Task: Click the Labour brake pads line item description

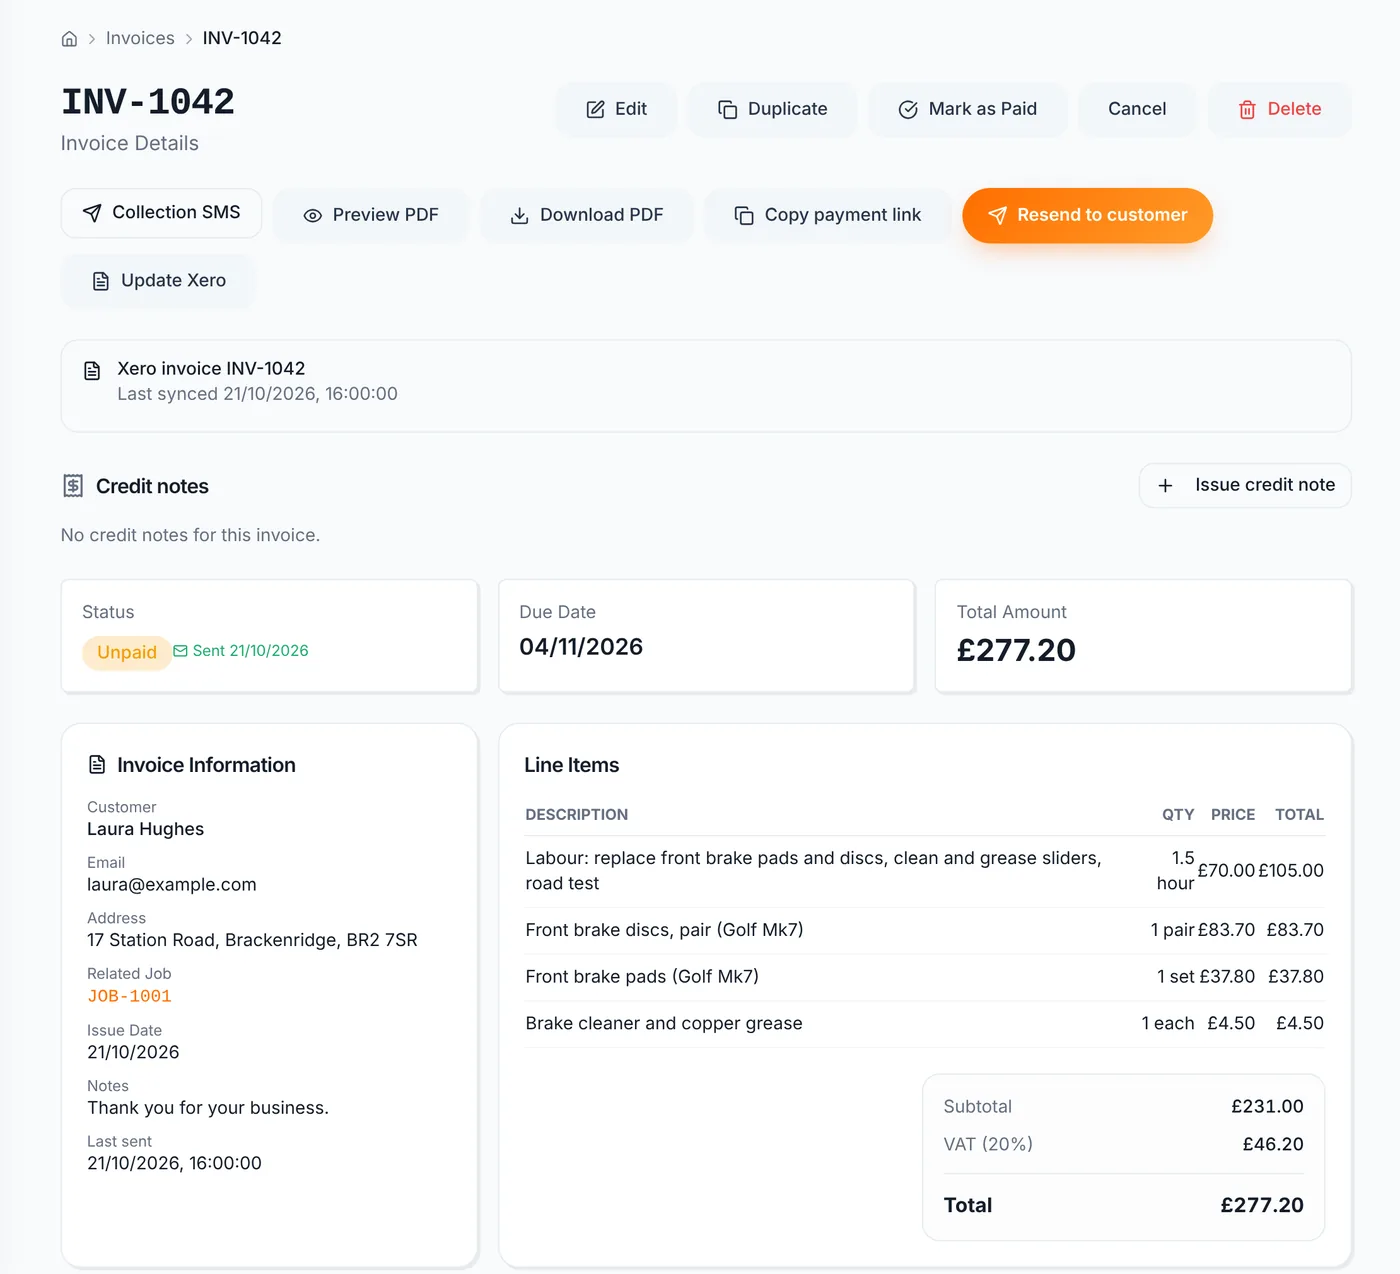Action: pyautogui.click(x=813, y=871)
